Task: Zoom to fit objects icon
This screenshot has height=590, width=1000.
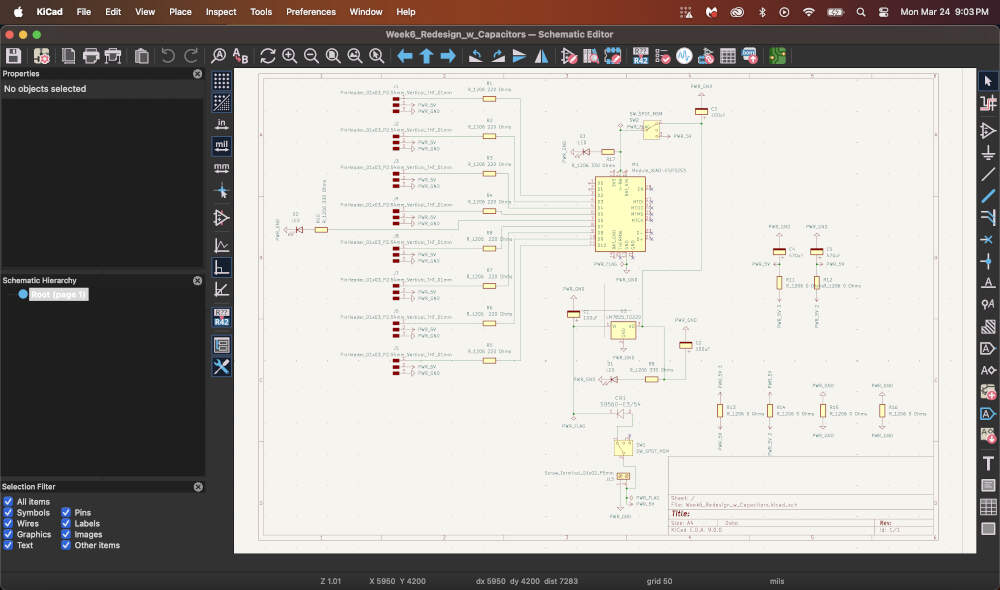Action: pyautogui.click(x=355, y=56)
